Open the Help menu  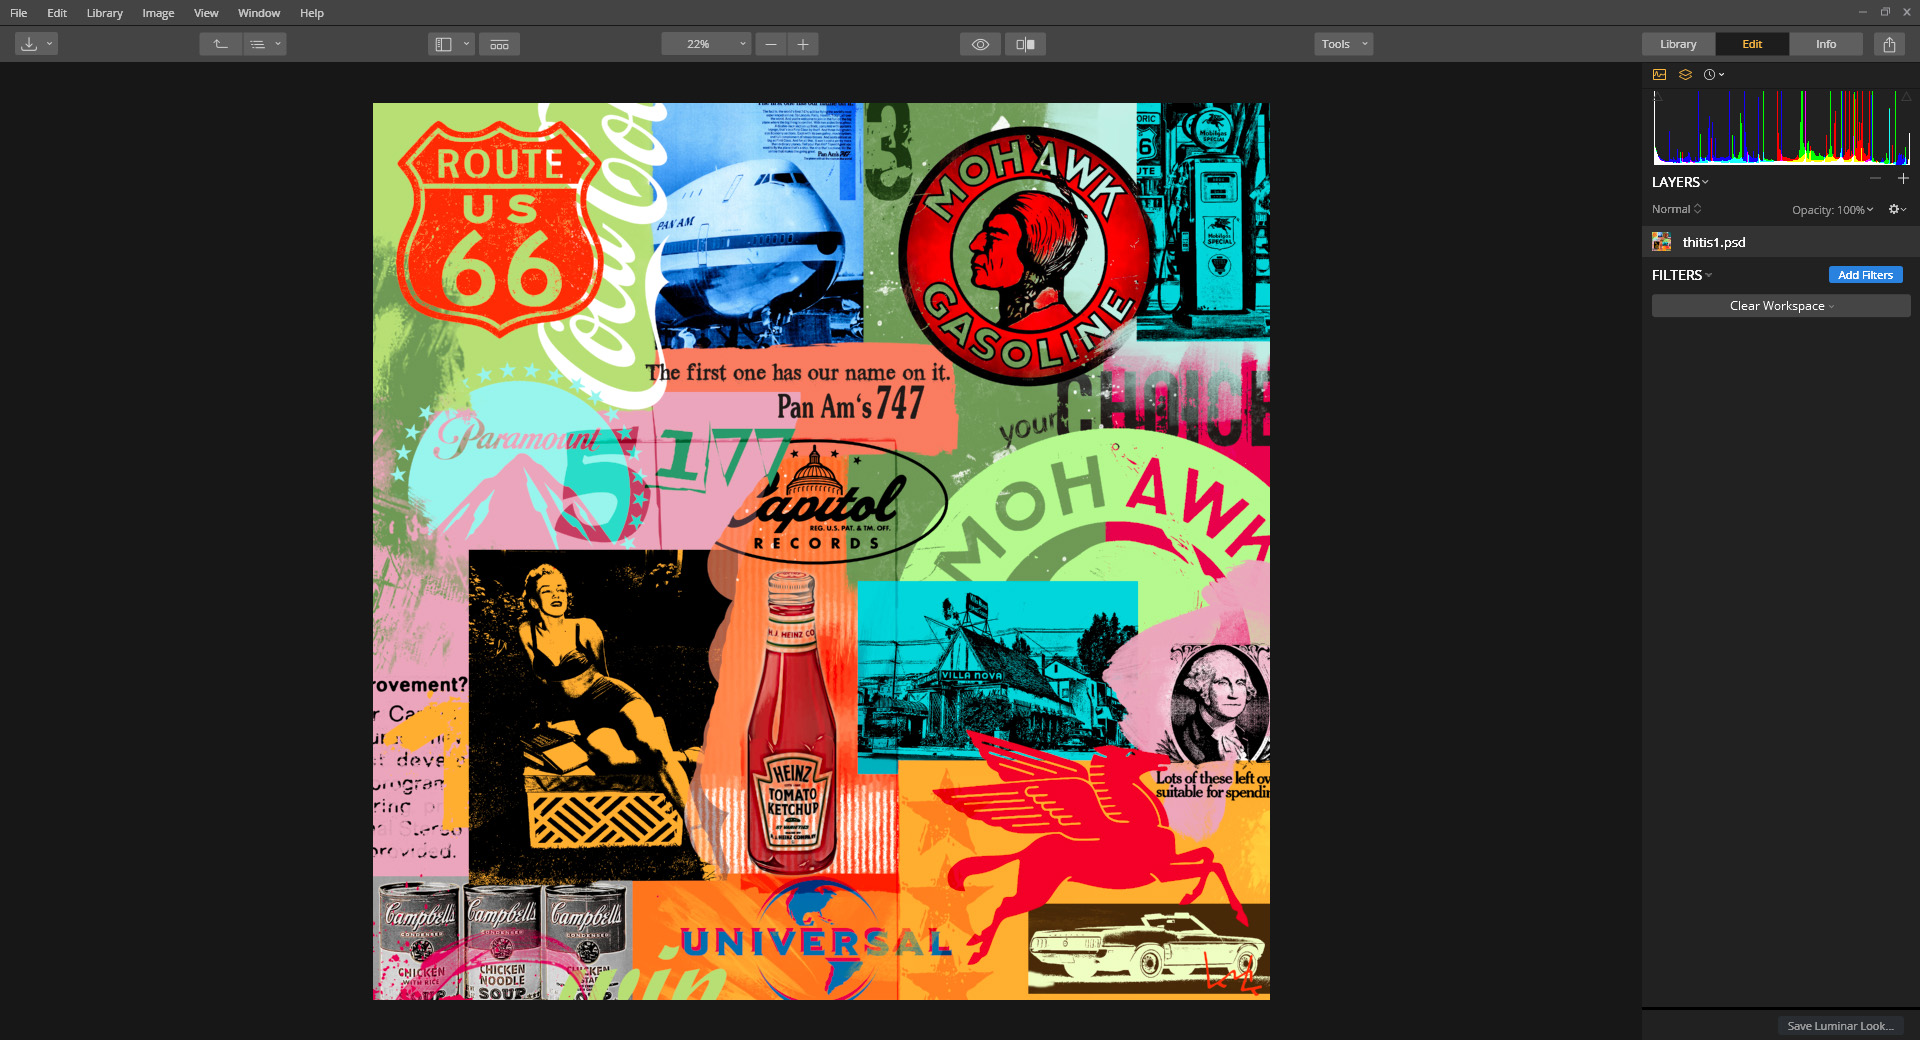point(312,13)
